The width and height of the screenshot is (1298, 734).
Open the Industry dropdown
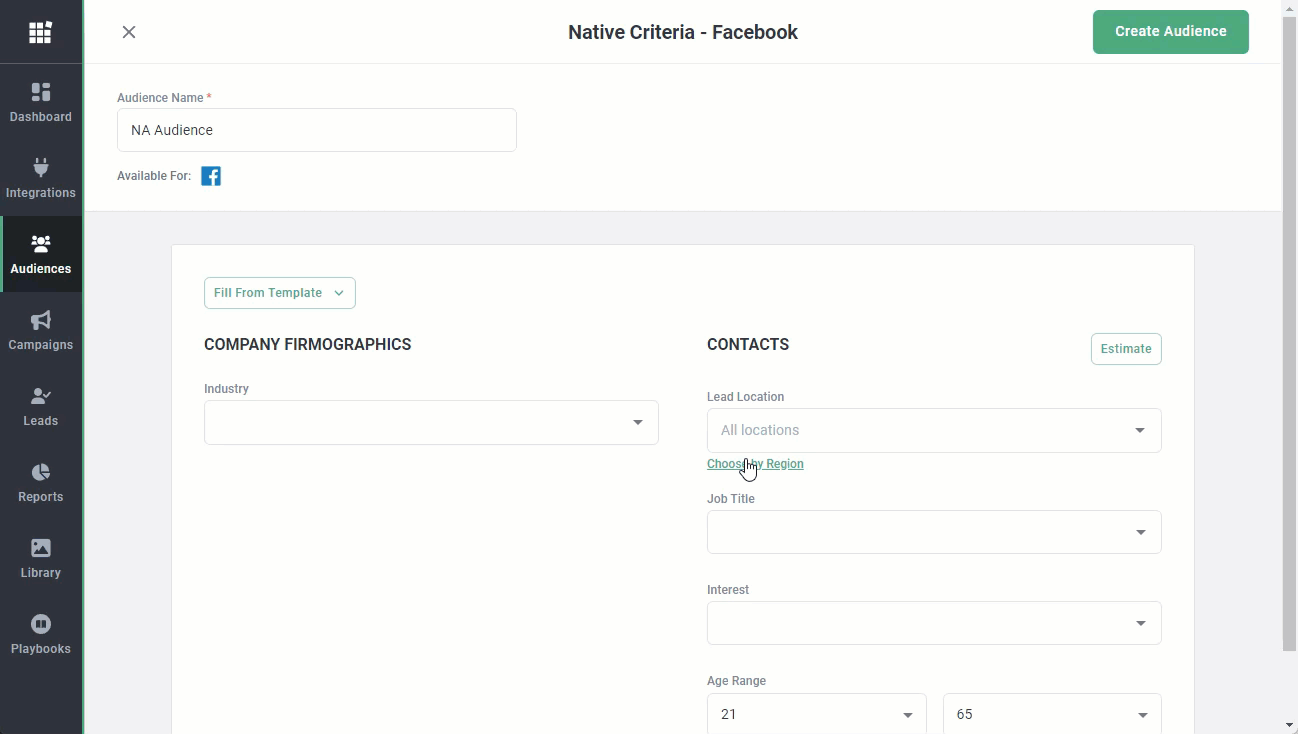431,423
